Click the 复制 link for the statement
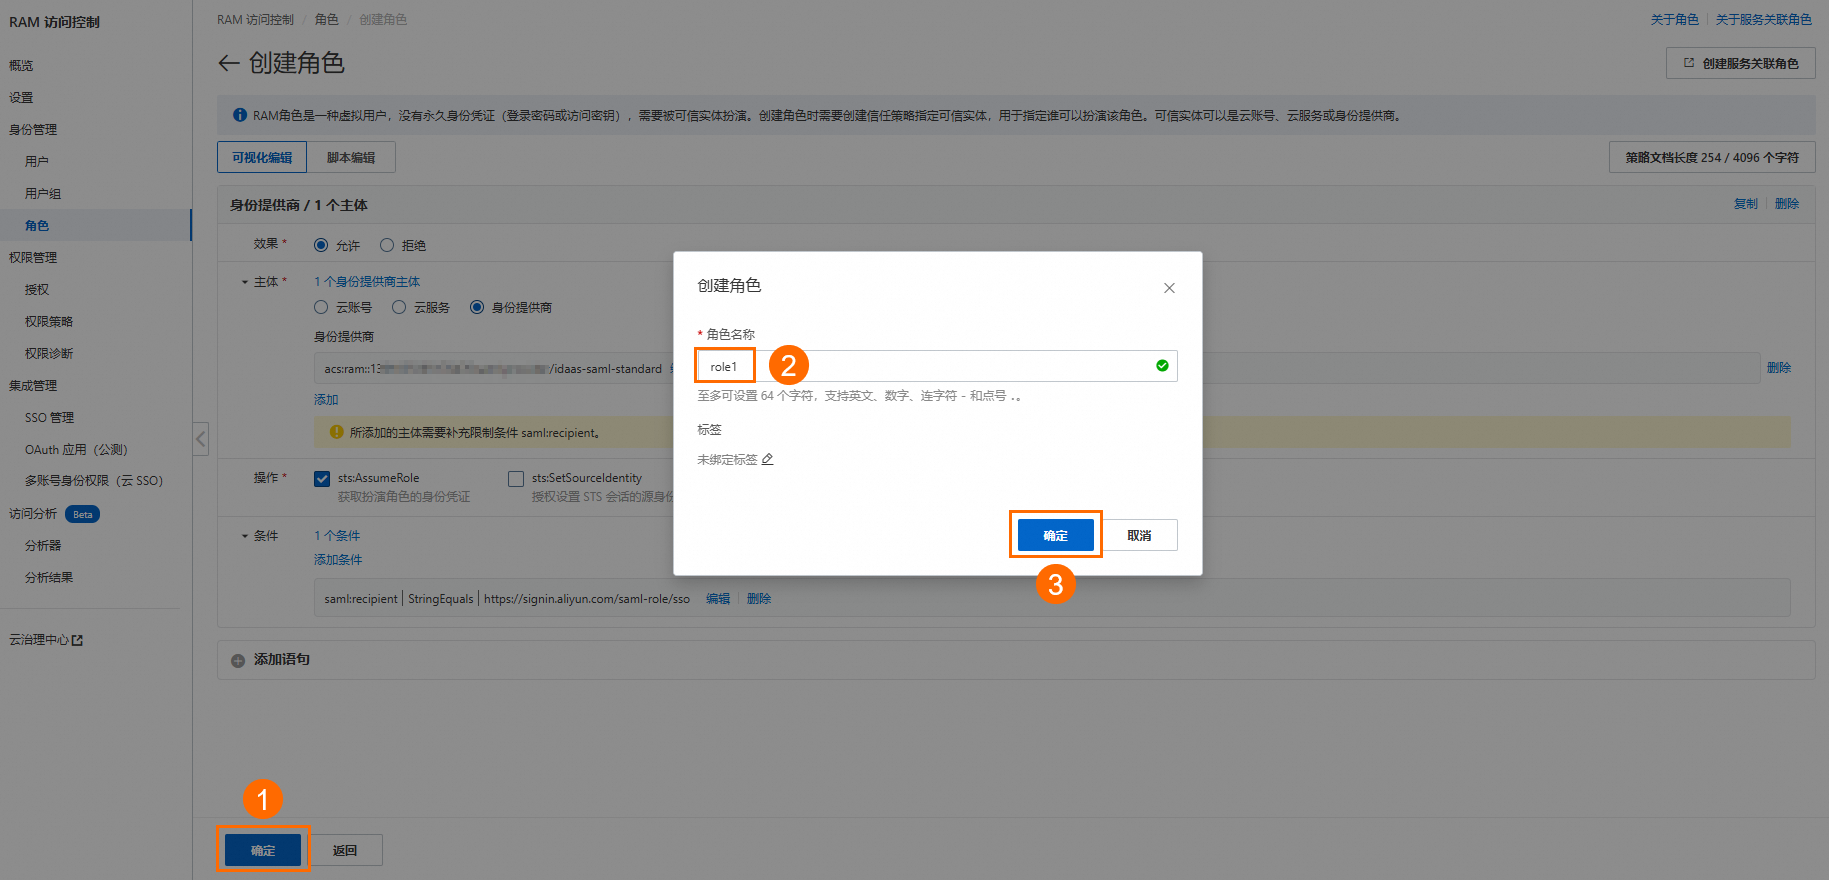Viewport: 1829px width, 880px height. (1746, 203)
